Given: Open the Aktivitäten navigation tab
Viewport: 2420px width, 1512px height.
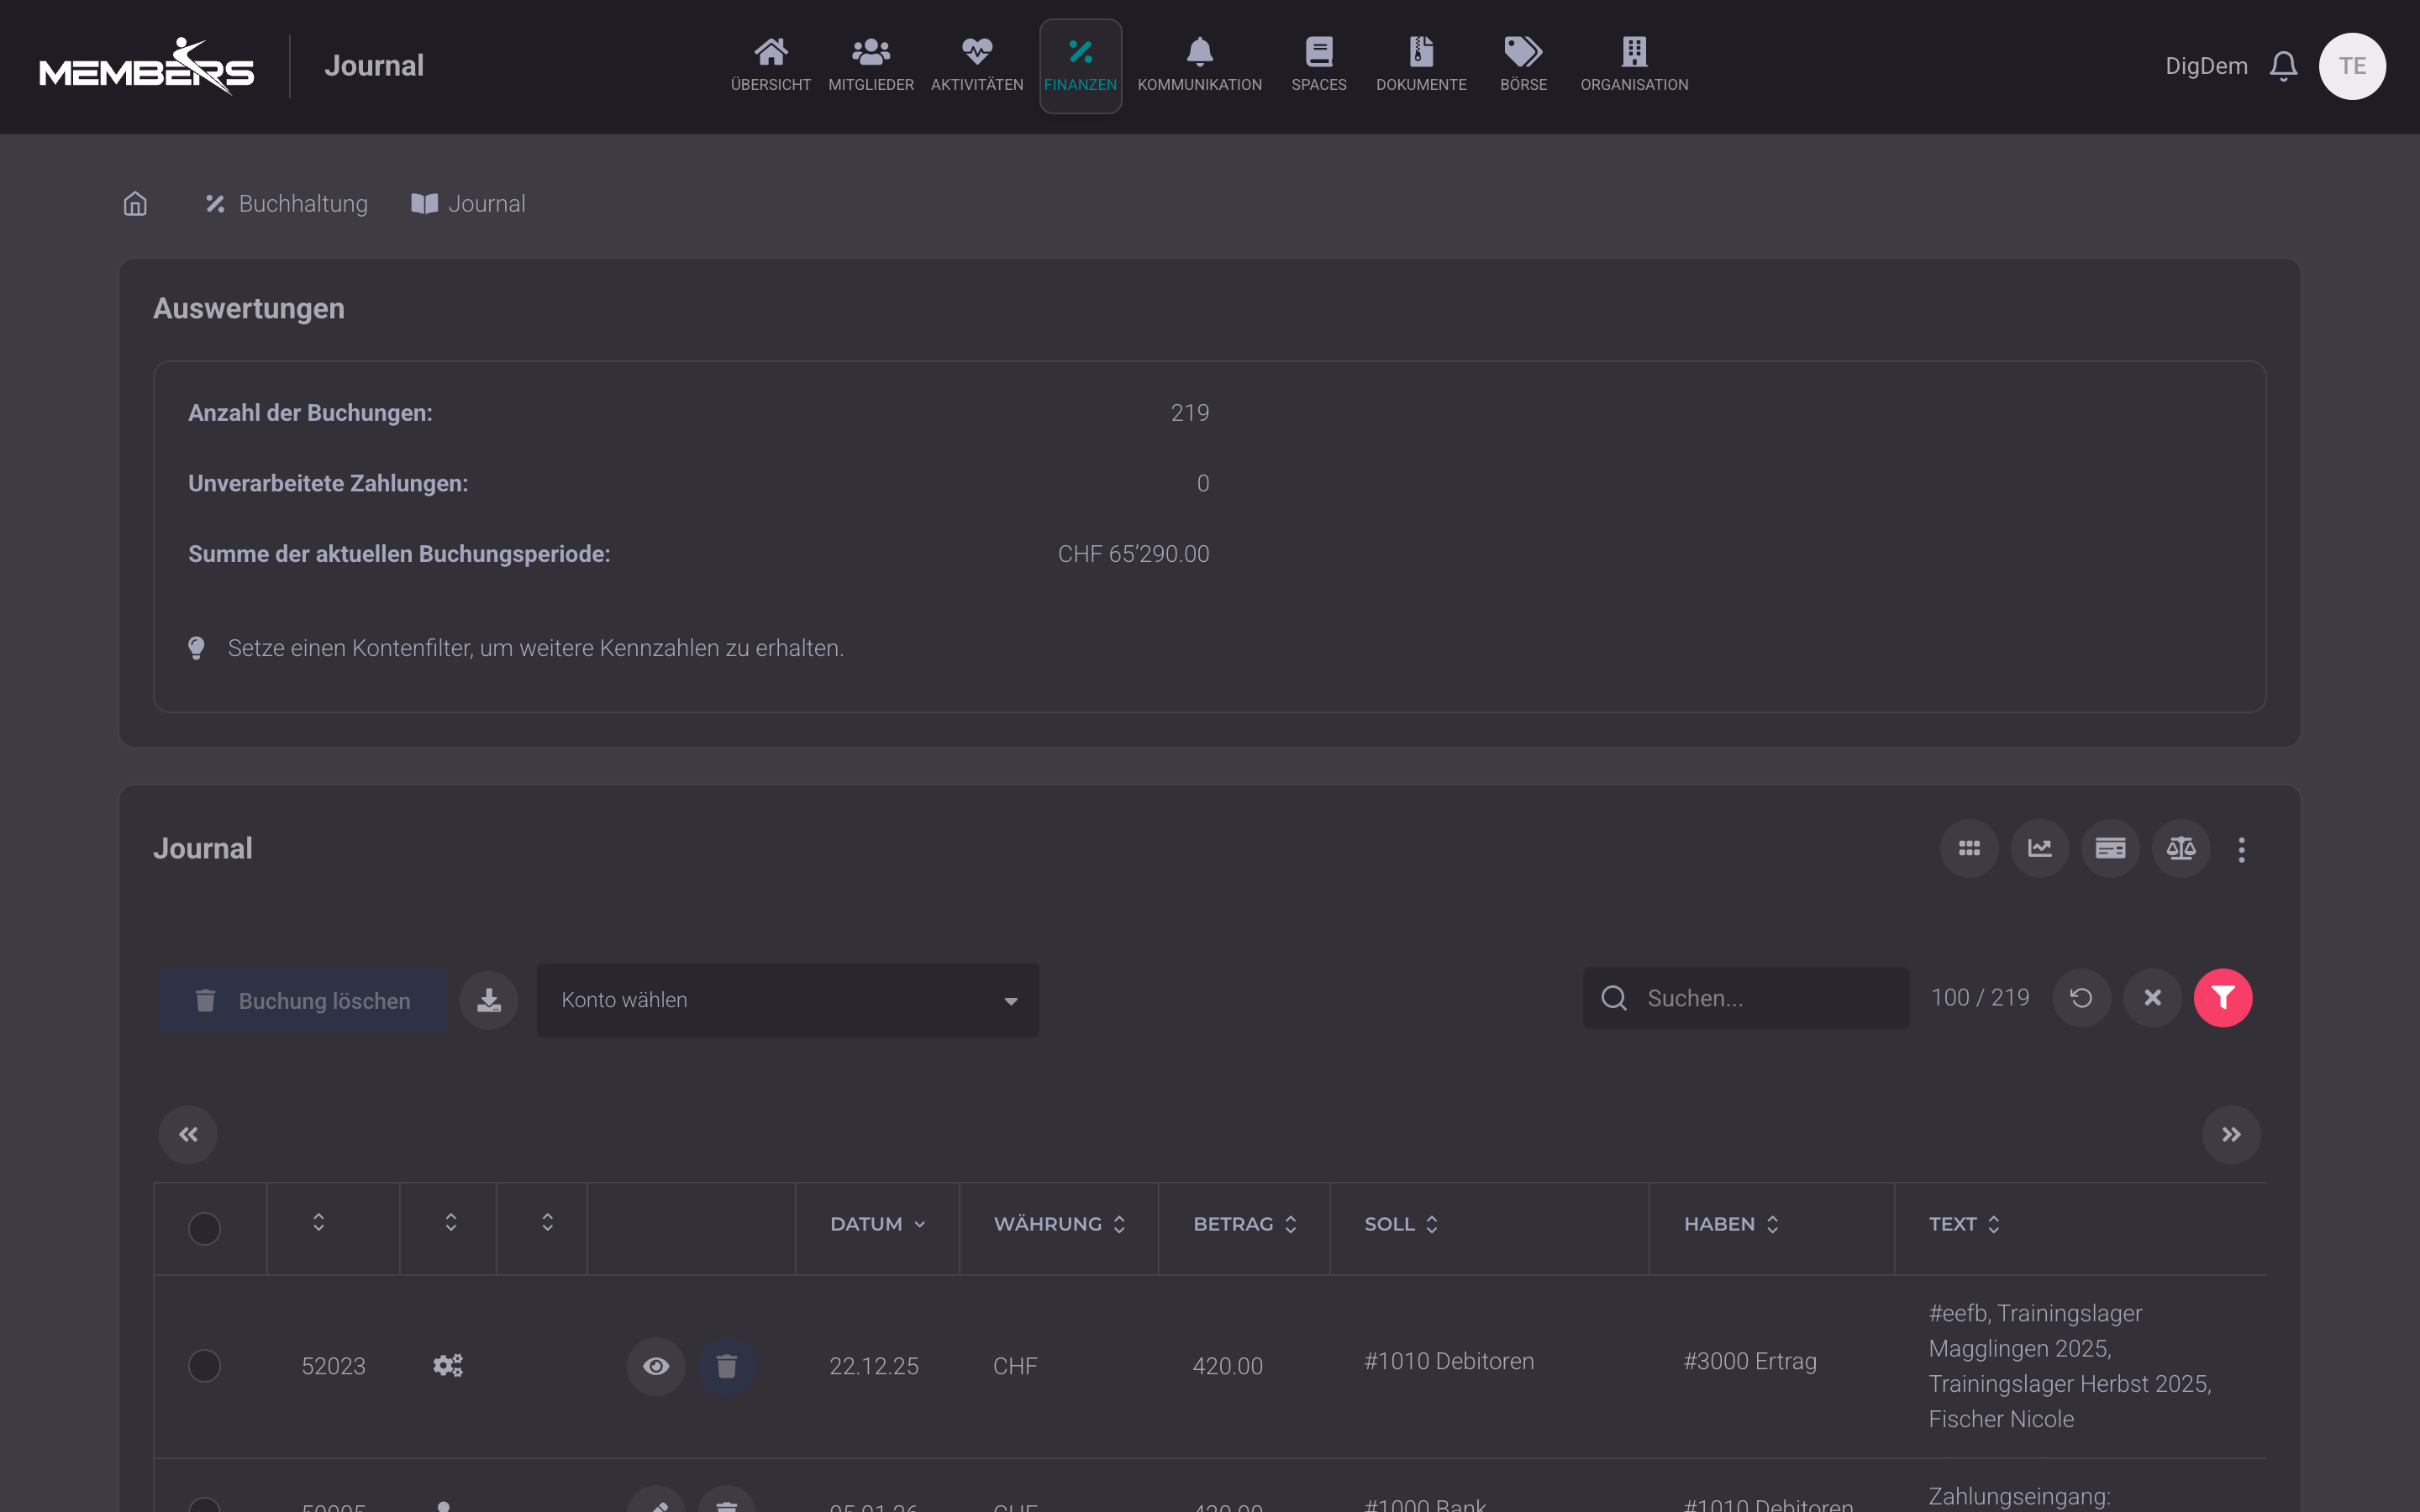Looking at the screenshot, I should point(977,66).
